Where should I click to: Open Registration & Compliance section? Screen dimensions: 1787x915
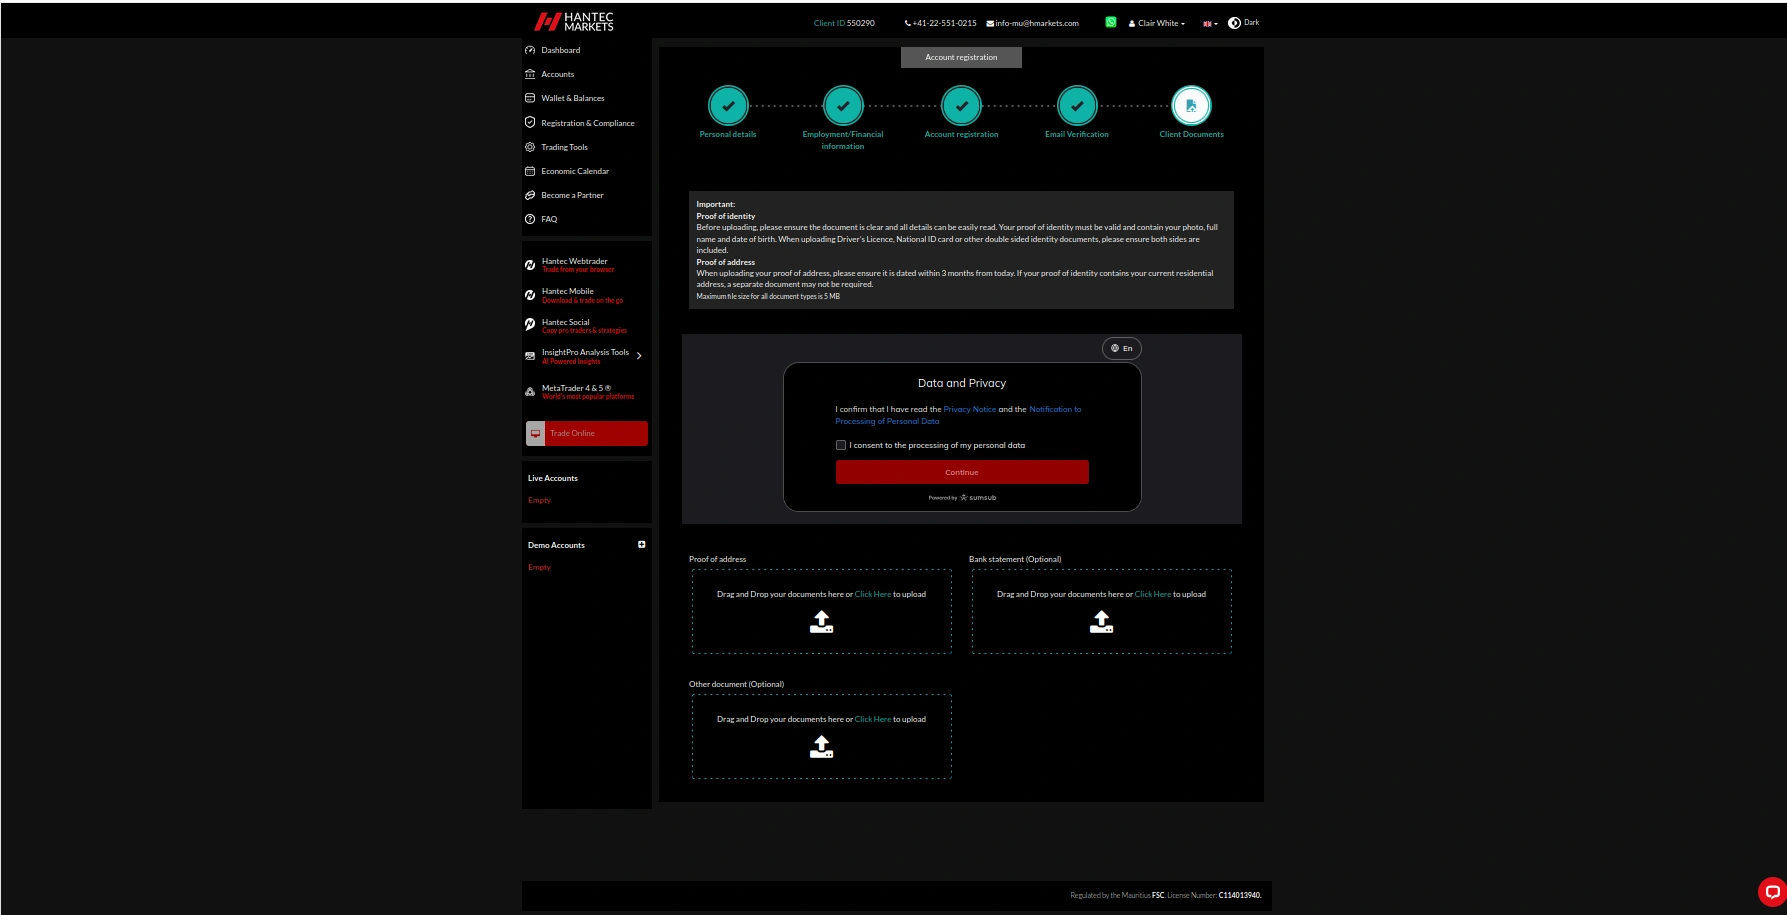pyautogui.click(x=587, y=122)
